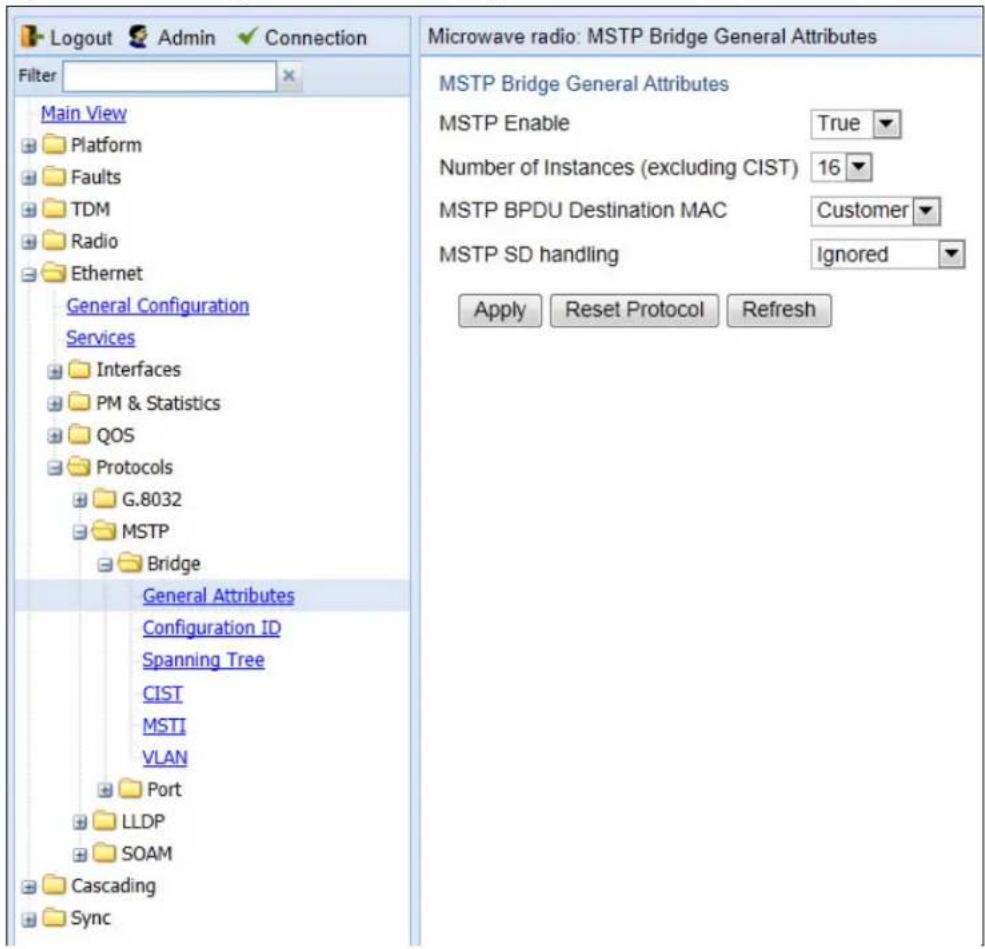
Task: Click the Apply button
Action: [499, 310]
